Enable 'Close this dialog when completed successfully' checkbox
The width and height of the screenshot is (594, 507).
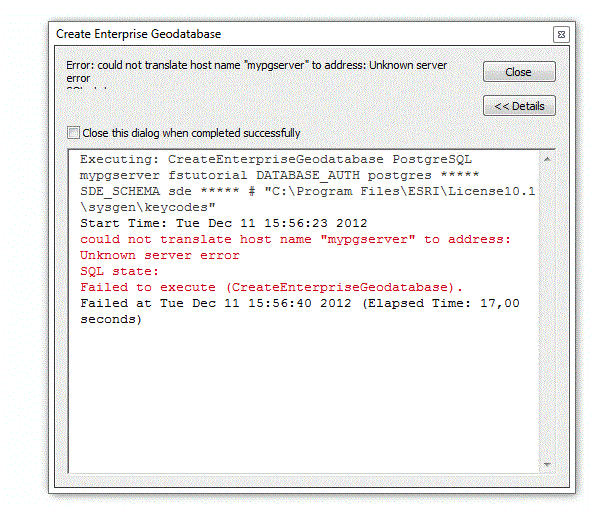click(x=73, y=133)
